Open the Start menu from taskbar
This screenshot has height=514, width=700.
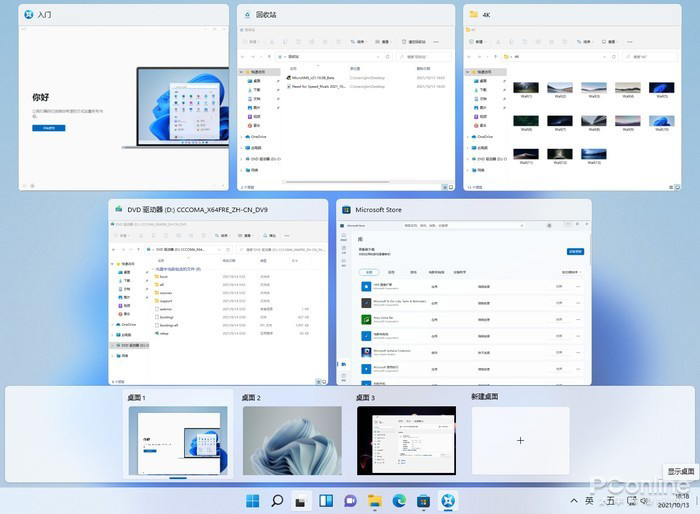(x=253, y=500)
